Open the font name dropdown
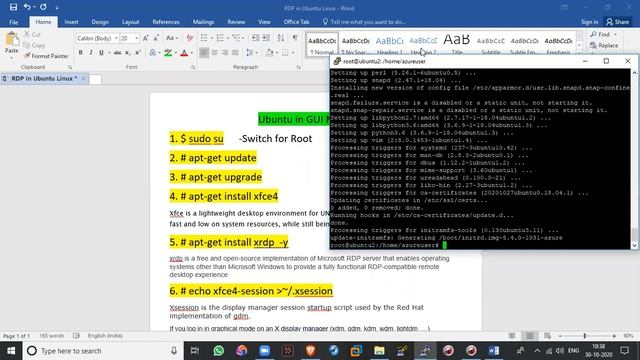Viewport: 640px width, 360px height. [x=116, y=38]
